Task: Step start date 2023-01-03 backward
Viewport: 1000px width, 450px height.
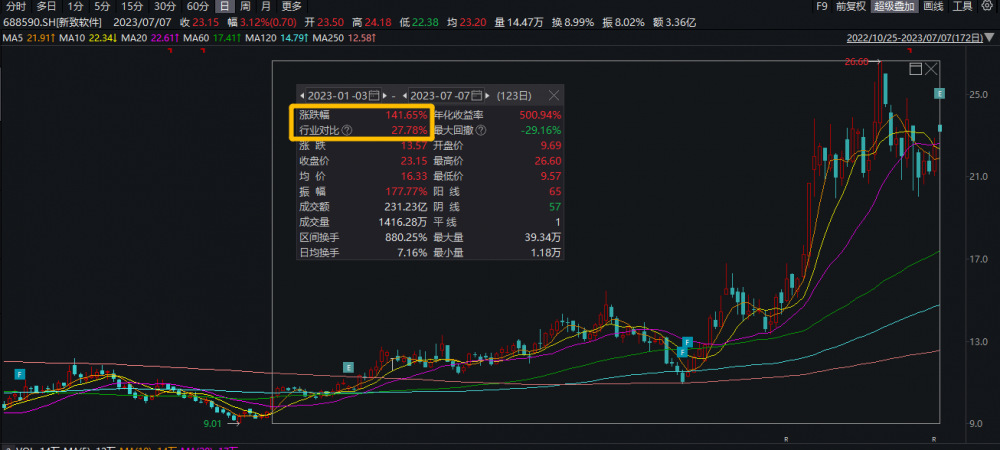Action: [x=302, y=96]
